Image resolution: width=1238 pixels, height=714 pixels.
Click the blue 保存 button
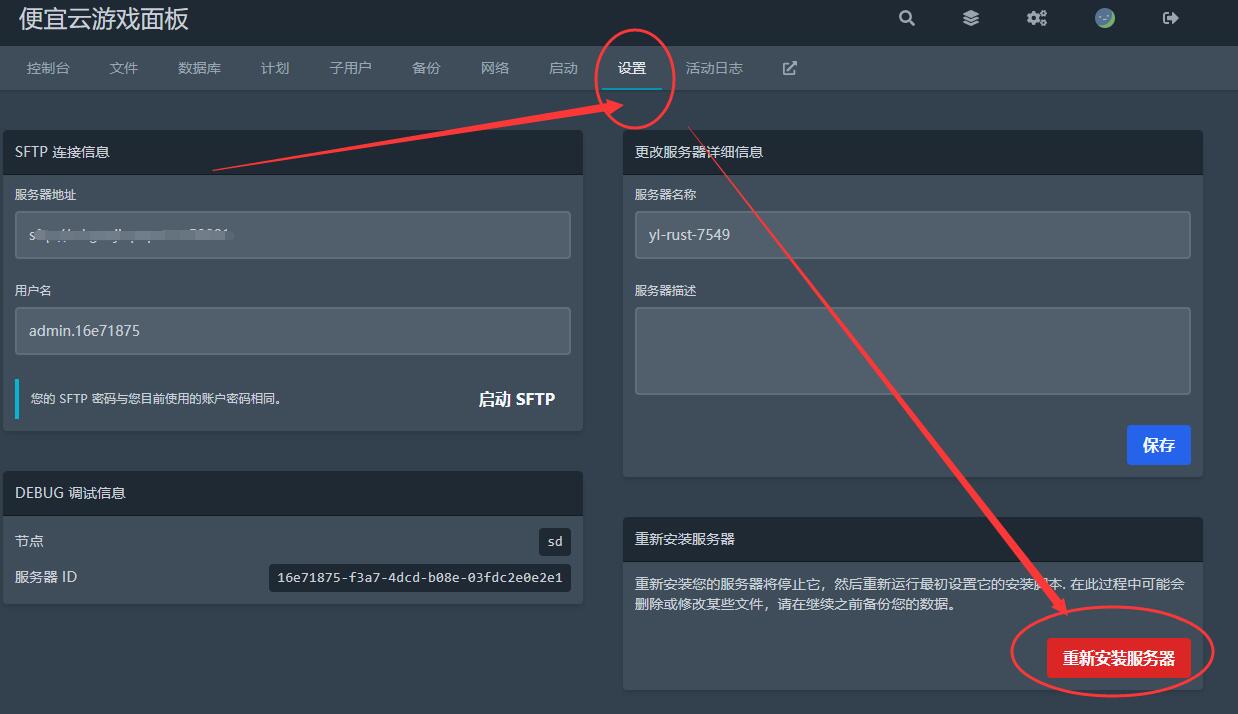click(1158, 445)
